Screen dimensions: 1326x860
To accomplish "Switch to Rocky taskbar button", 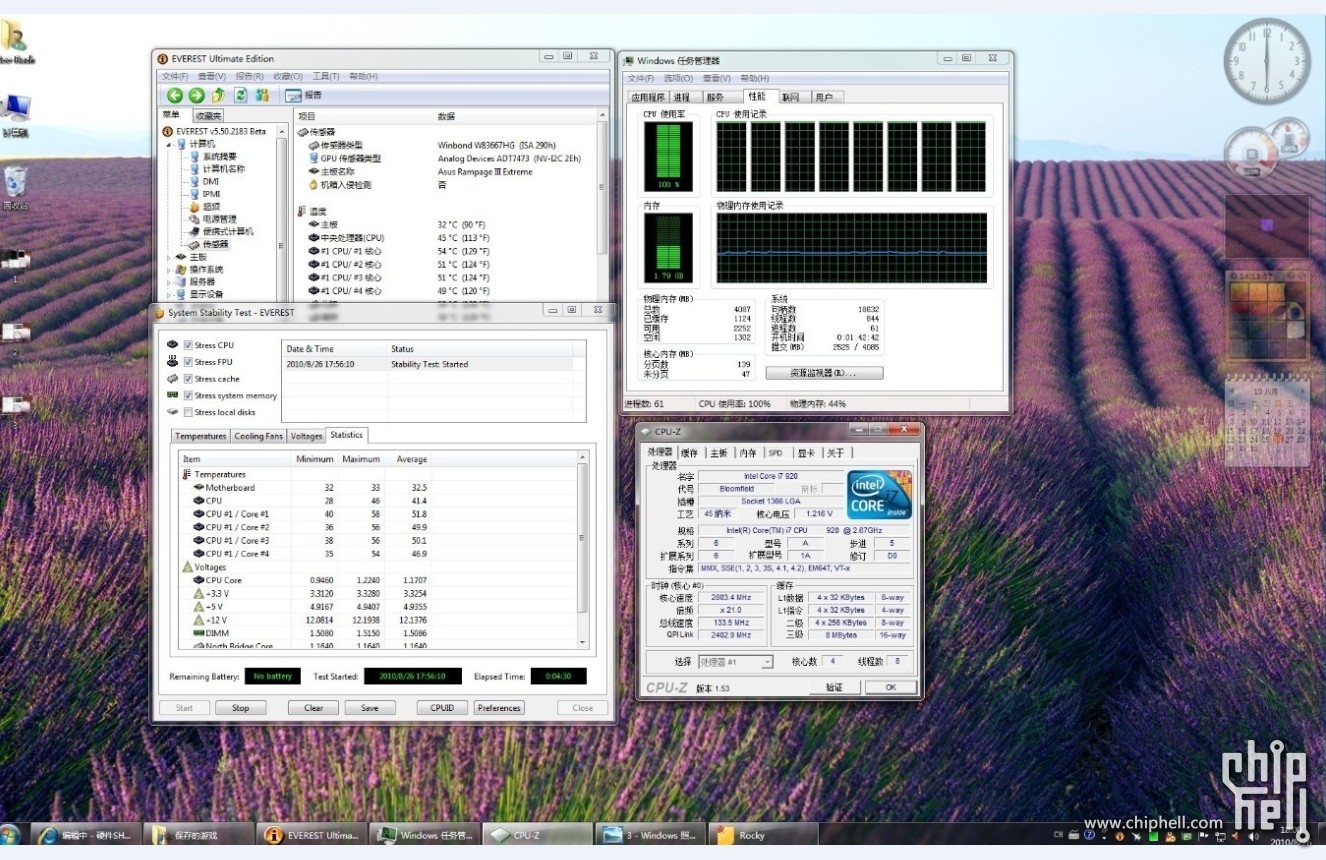I will (x=763, y=835).
